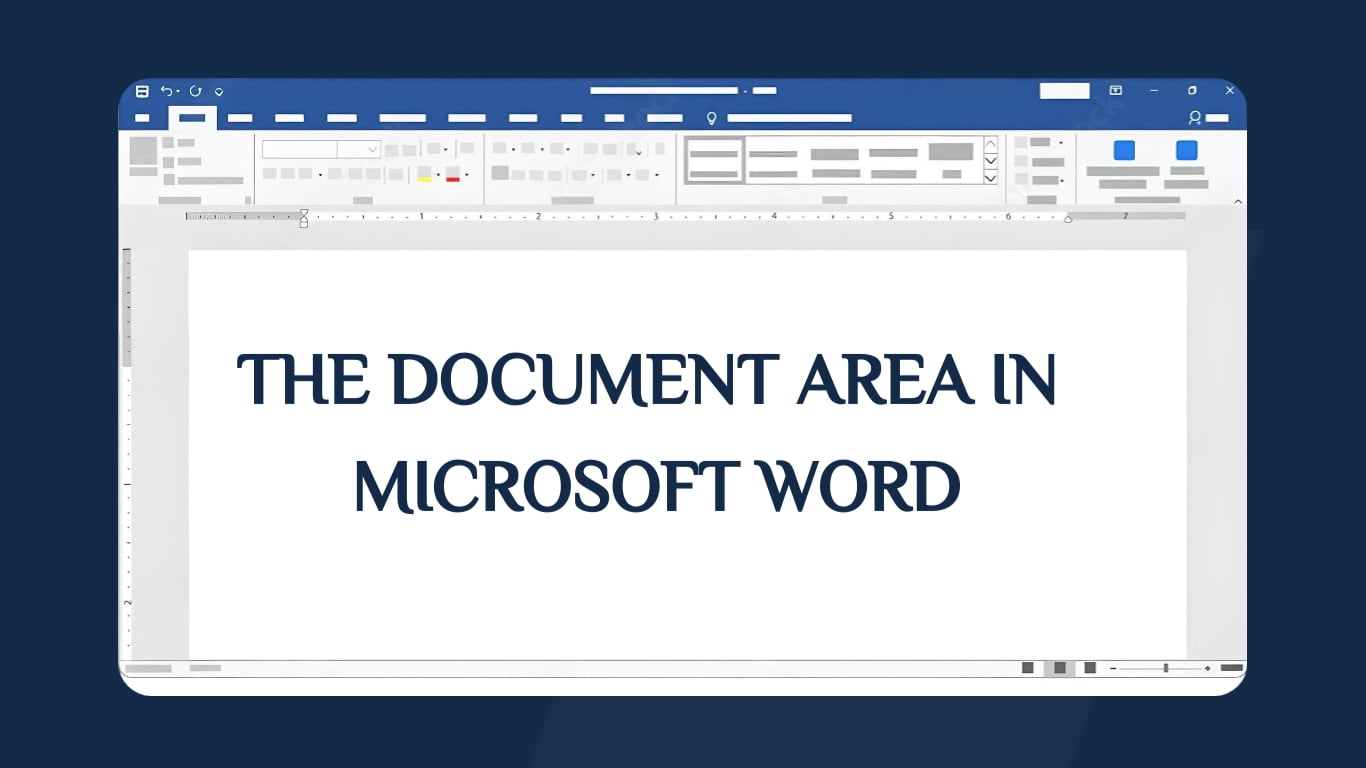
Task: Undo the last action
Action: 166,91
